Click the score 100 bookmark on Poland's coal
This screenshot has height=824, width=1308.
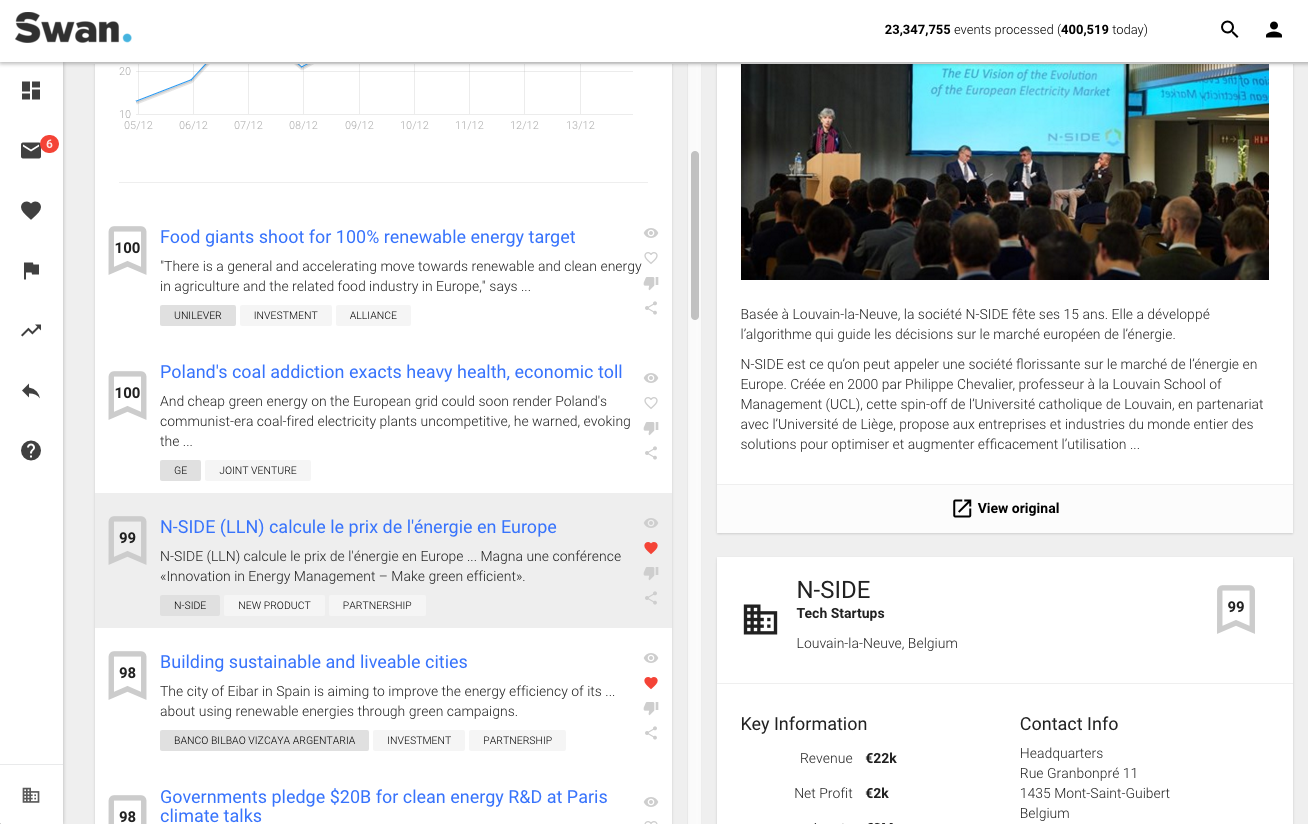click(127, 394)
